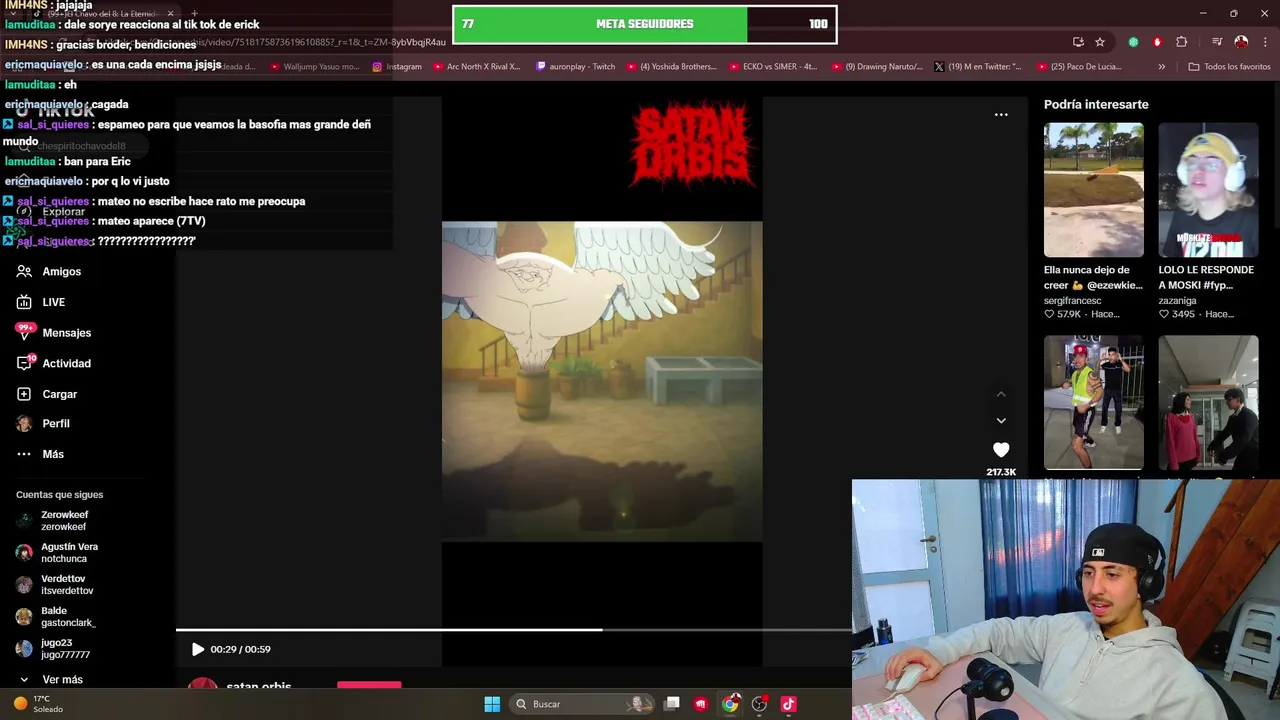
Task: Open weather widget showing 17°C Soleado
Action: tap(38, 704)
